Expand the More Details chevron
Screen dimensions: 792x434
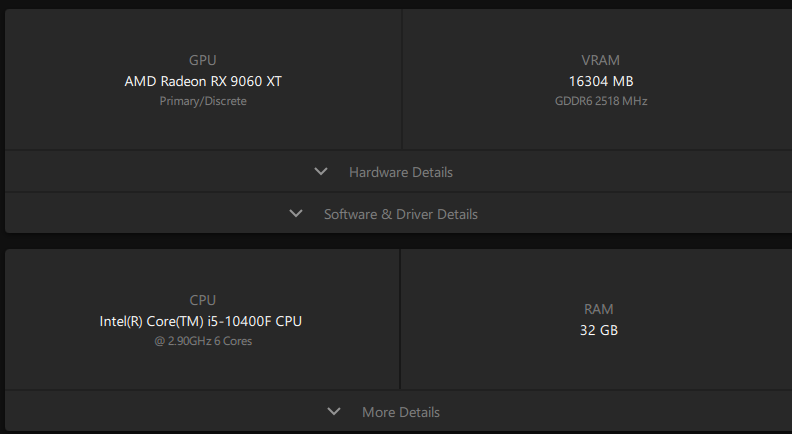(334, 412)
